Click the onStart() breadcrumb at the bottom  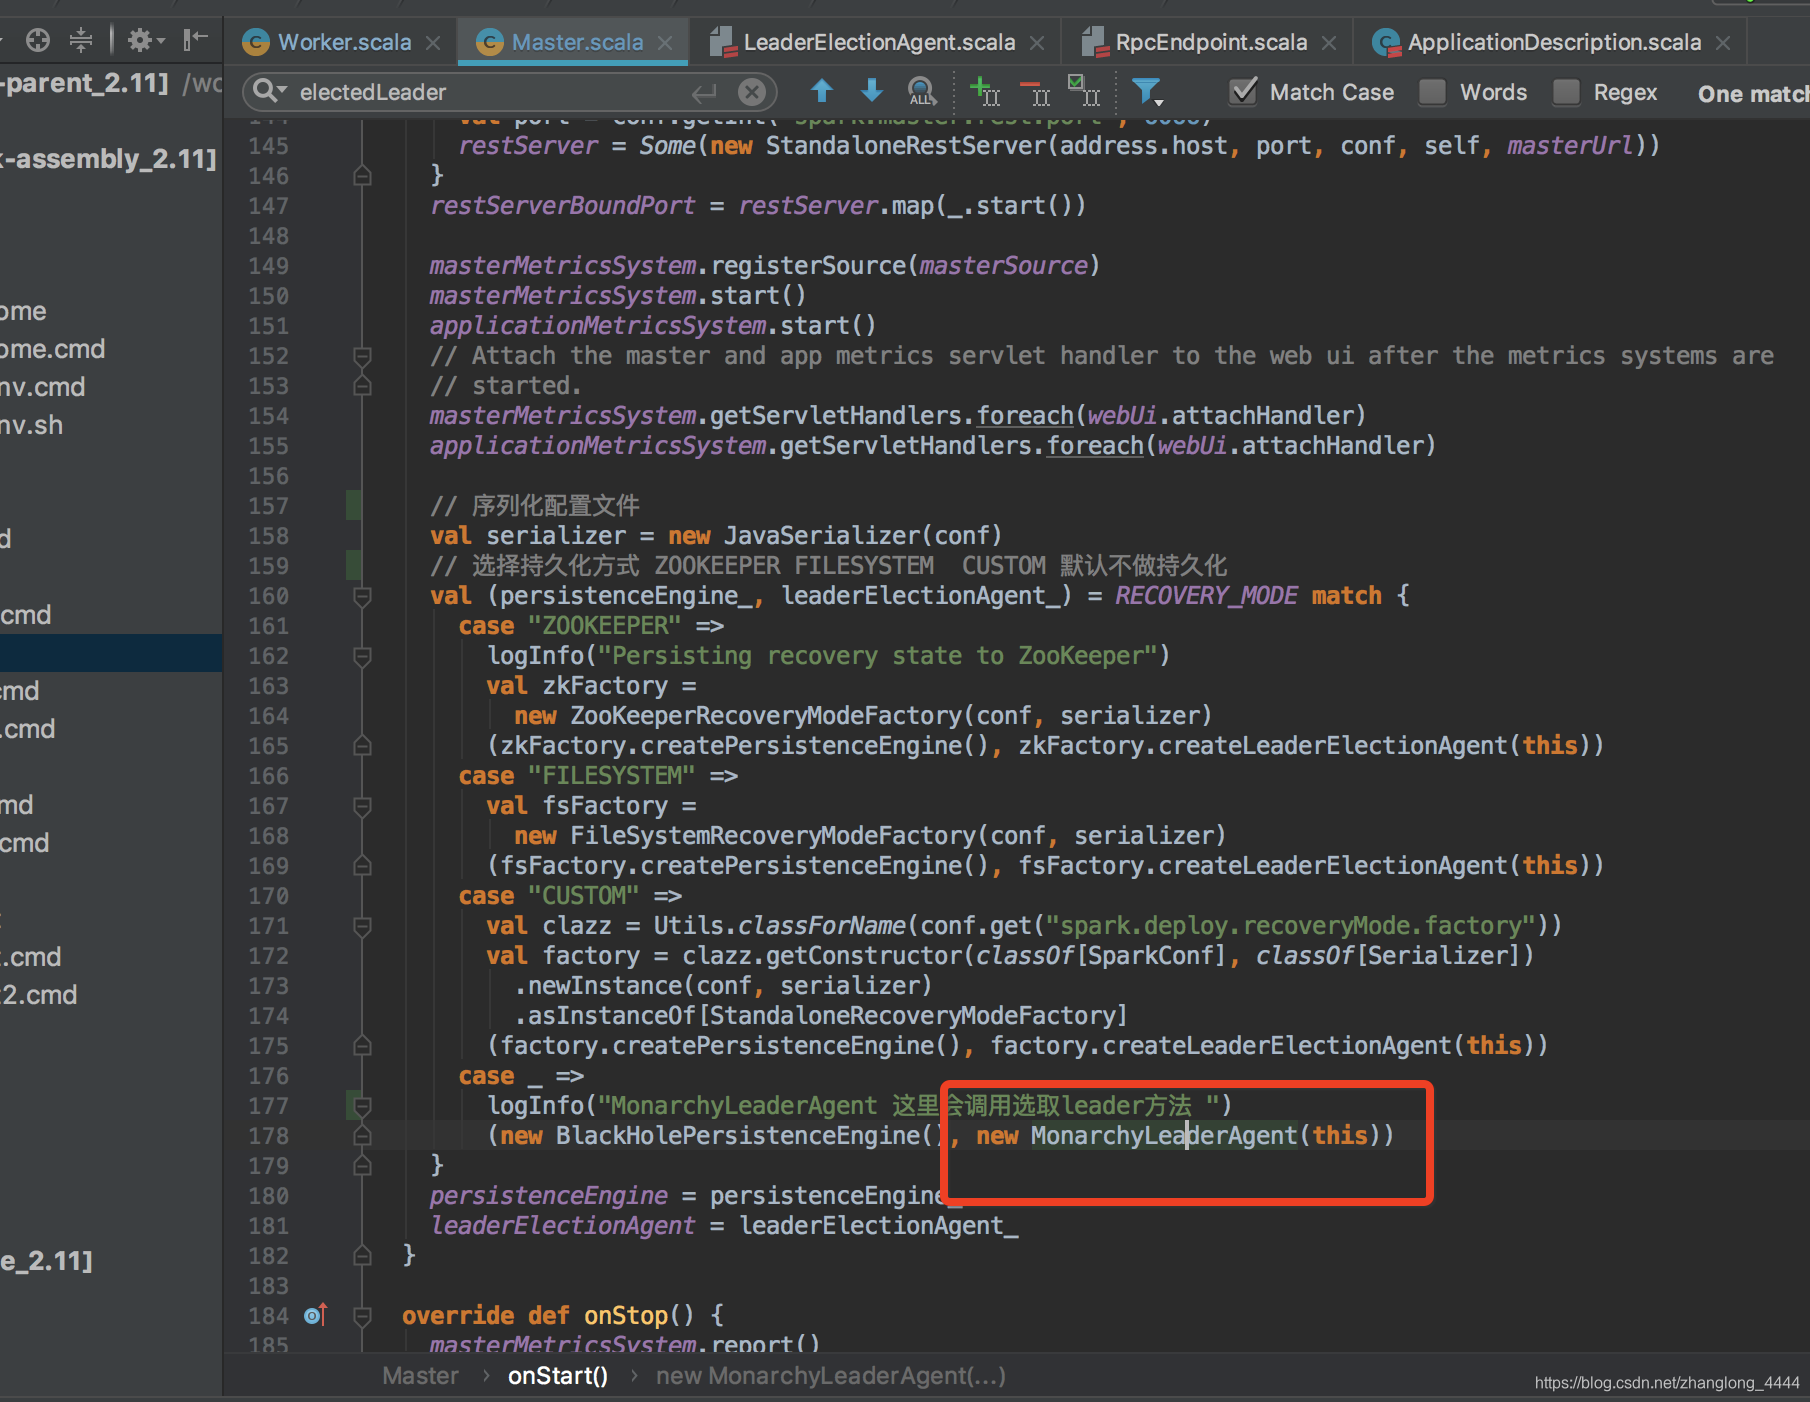557,1375
